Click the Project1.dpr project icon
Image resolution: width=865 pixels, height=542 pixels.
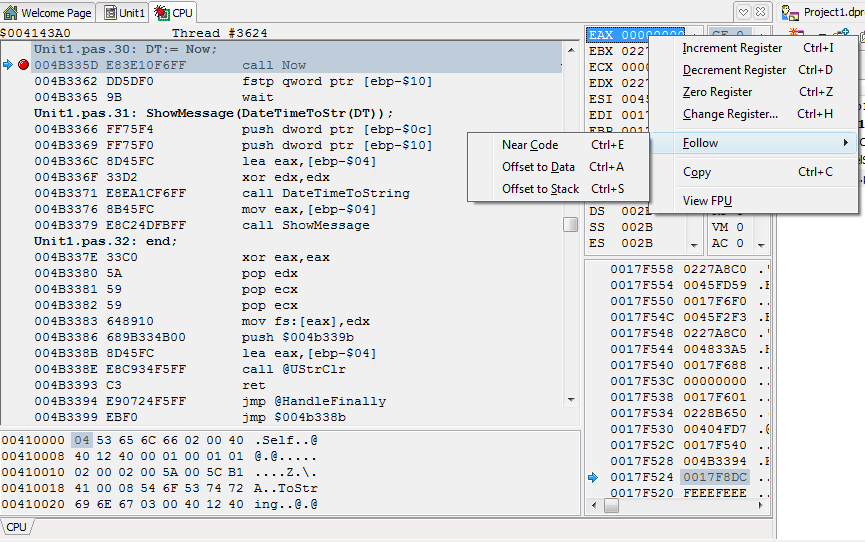[x=790, y=13]
